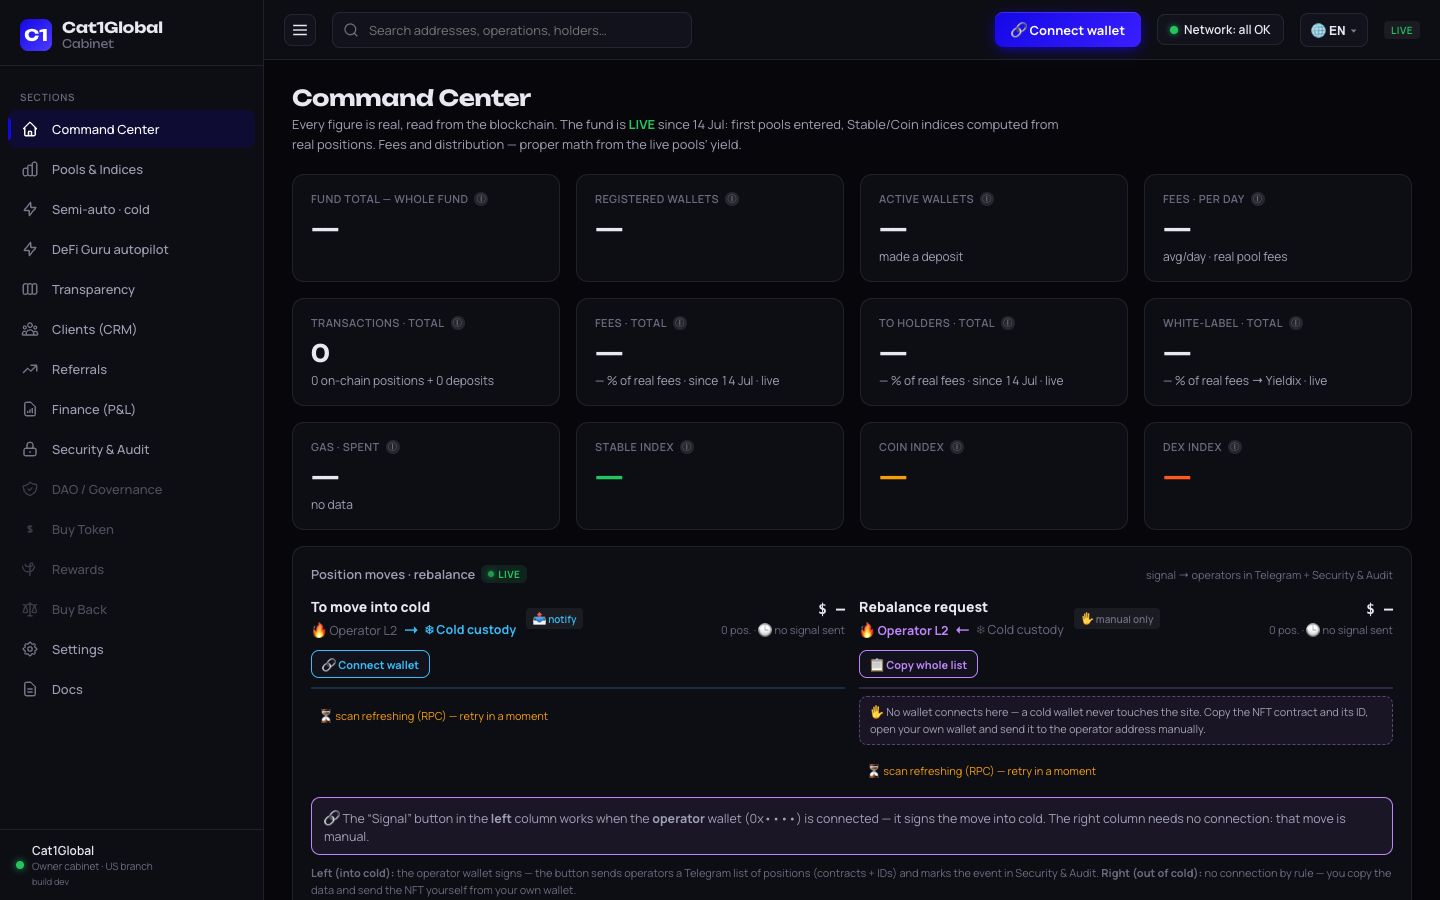The width and height of the screenshot is (1440, 900).
Task: Click Connect wallet under To move into cold
Action: 370,664
